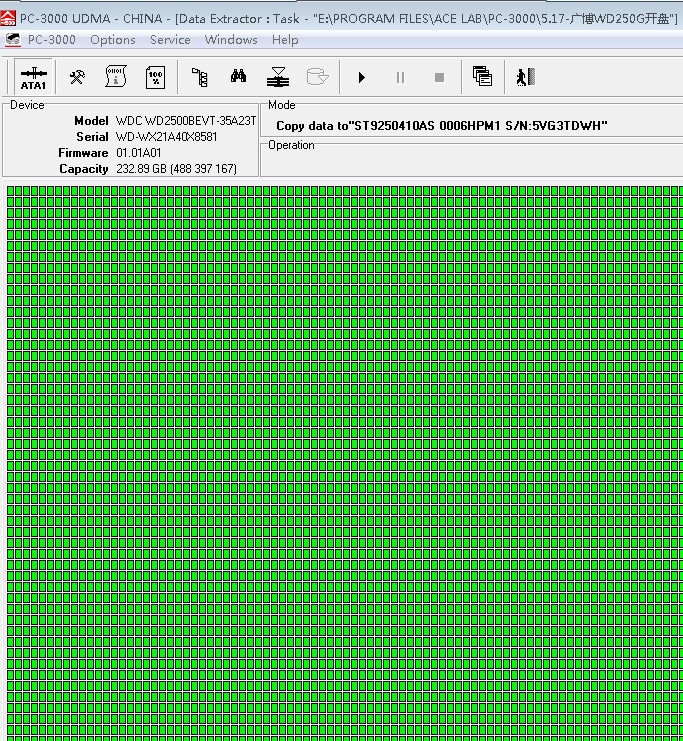Click the binoculars search icon
Image resolution: width=683 pixels, height=741 pixels.
[239, 77]
